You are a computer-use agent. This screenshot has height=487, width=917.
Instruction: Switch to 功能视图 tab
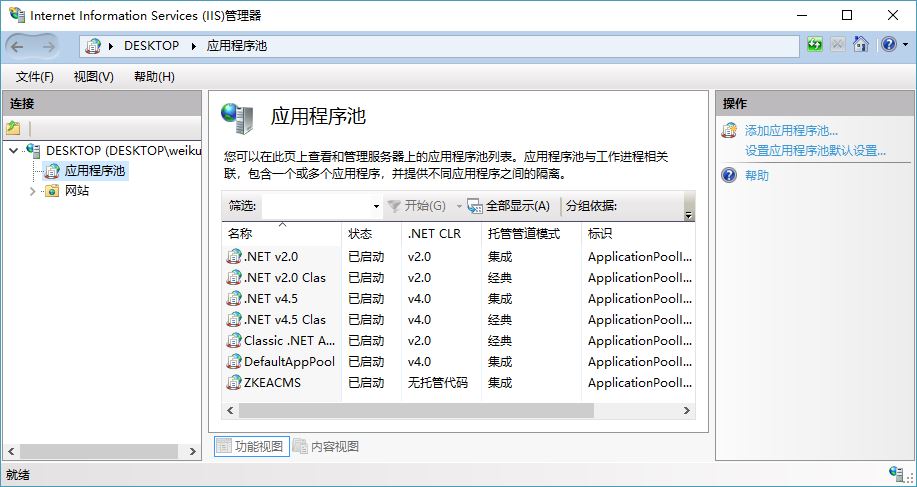[252, 447]
